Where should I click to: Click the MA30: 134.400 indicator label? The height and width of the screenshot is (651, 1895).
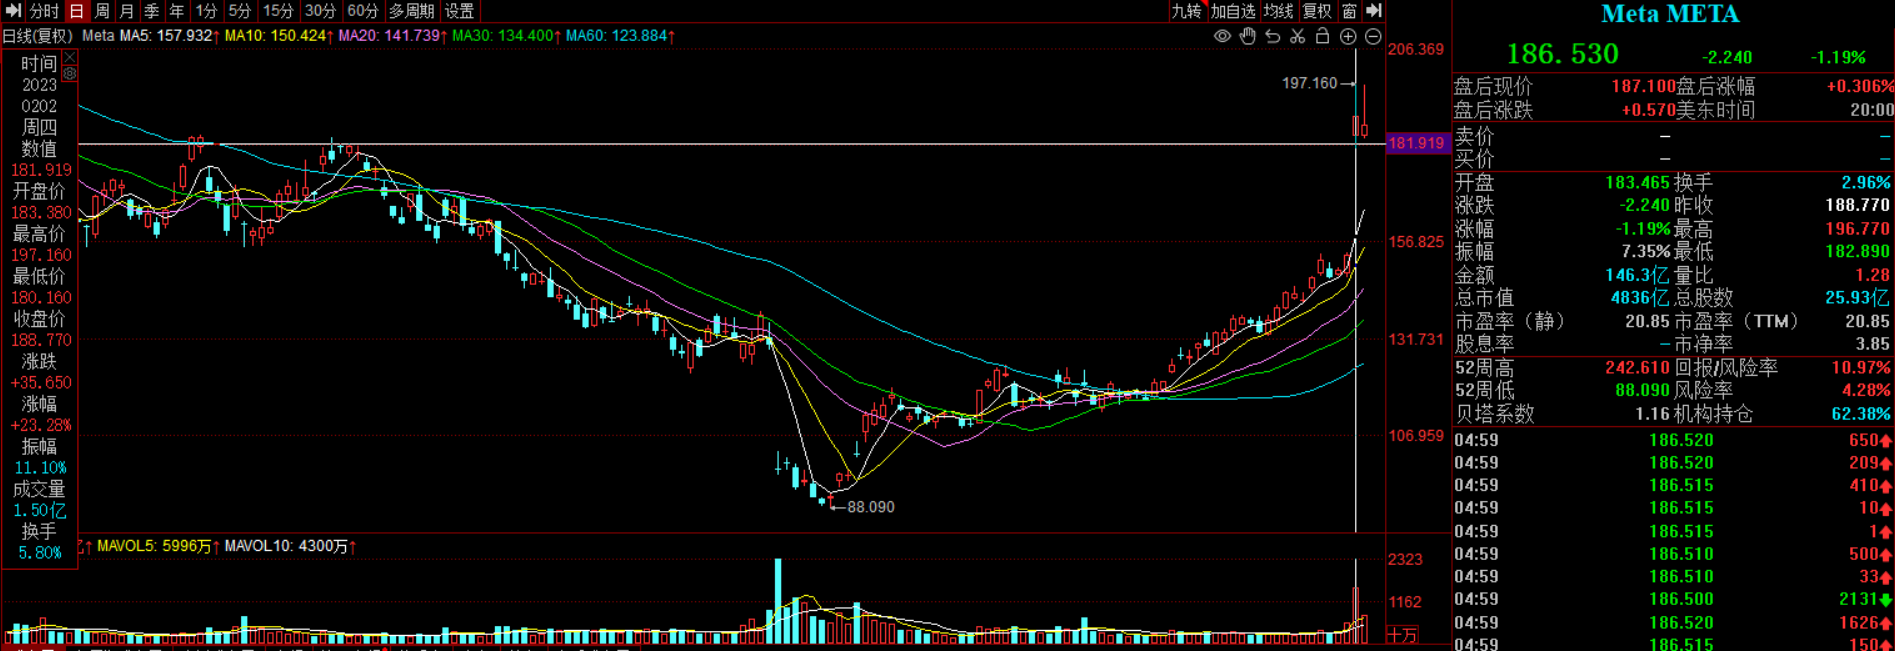507,36
